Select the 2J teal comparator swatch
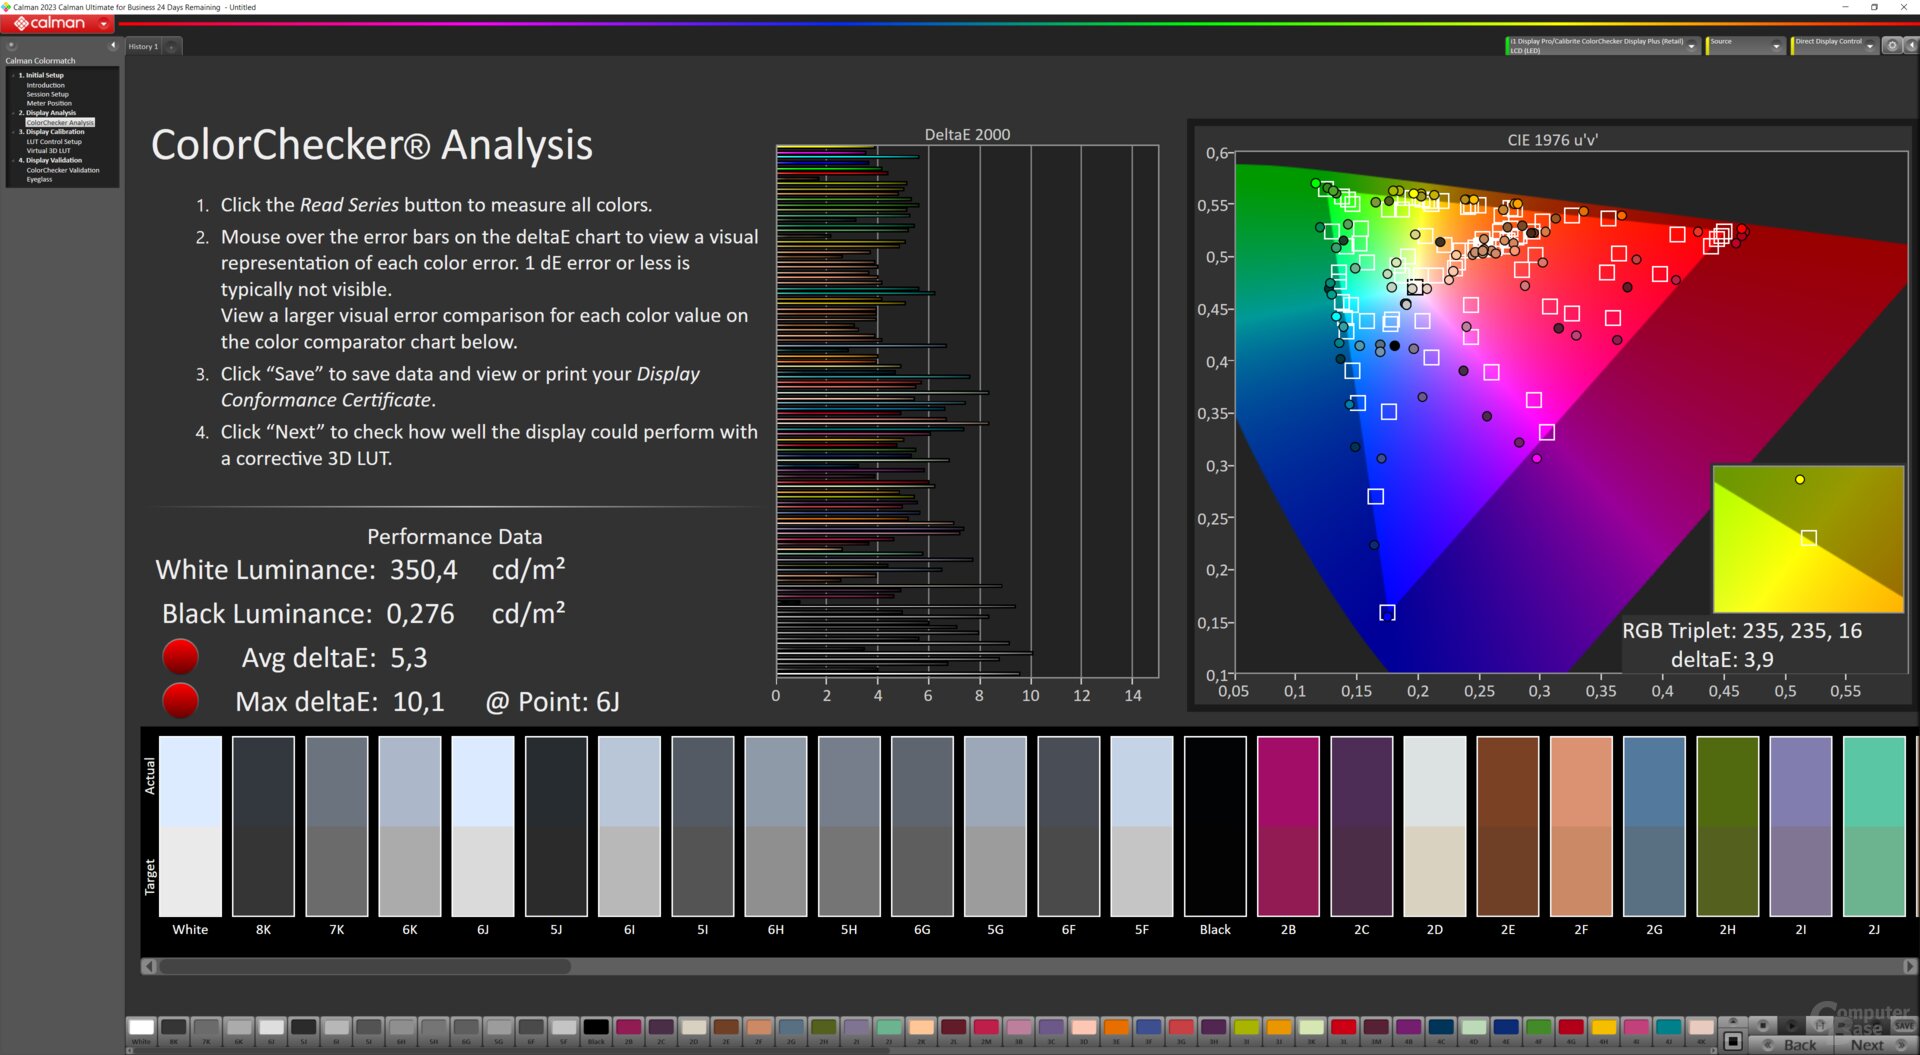This screenshot has width=1920, height=1055. (x=1874, y=826)
